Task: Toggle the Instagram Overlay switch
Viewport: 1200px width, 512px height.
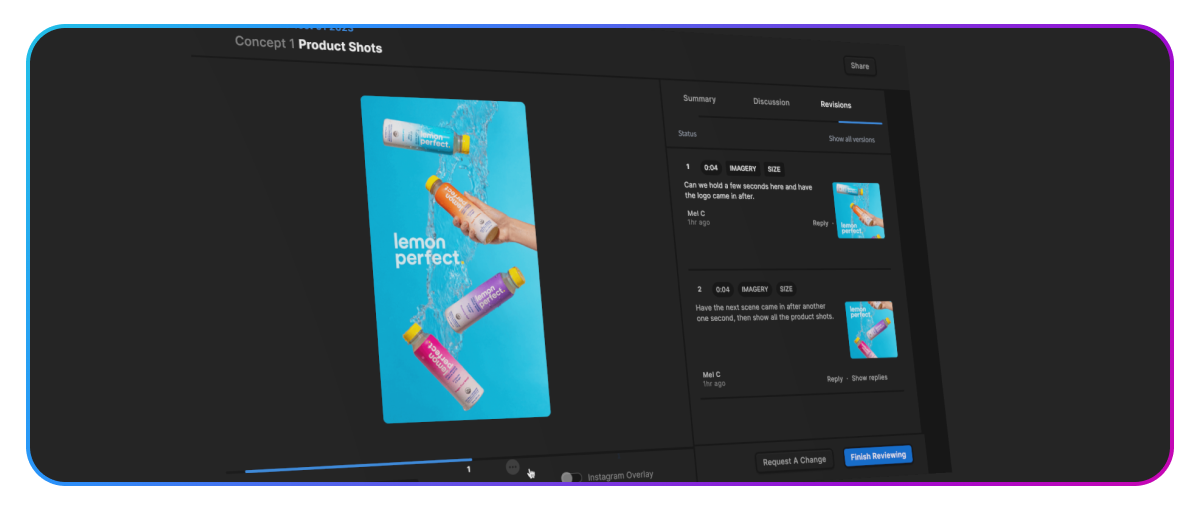Action: click(571, 478)
